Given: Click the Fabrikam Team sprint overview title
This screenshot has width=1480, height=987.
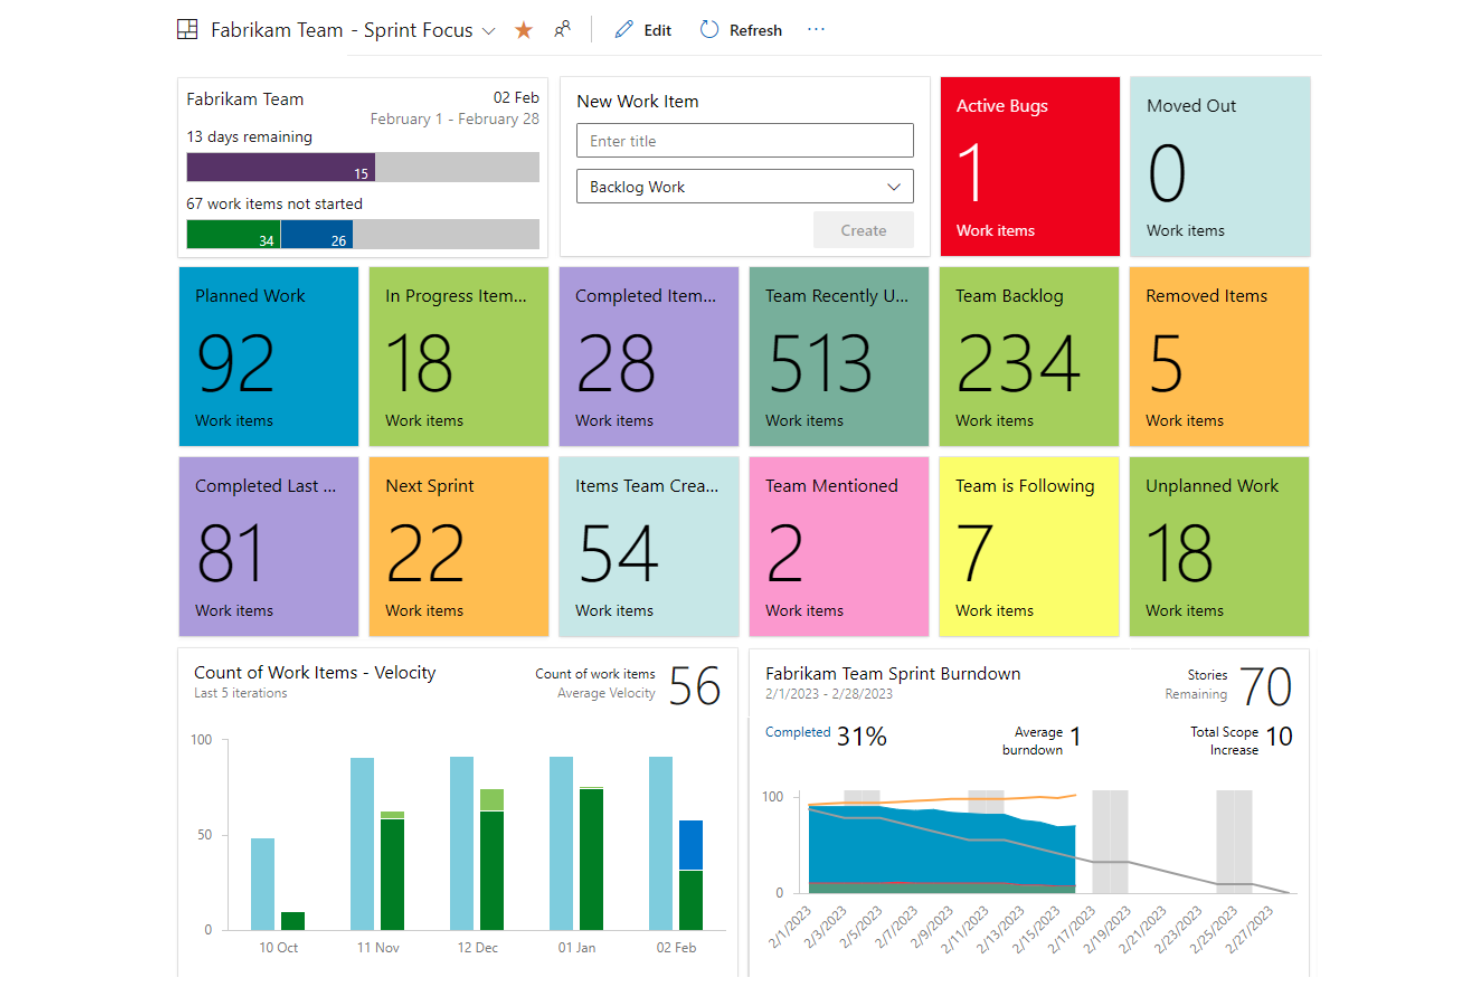Looking at the screenshot, I should click(245, 99).
